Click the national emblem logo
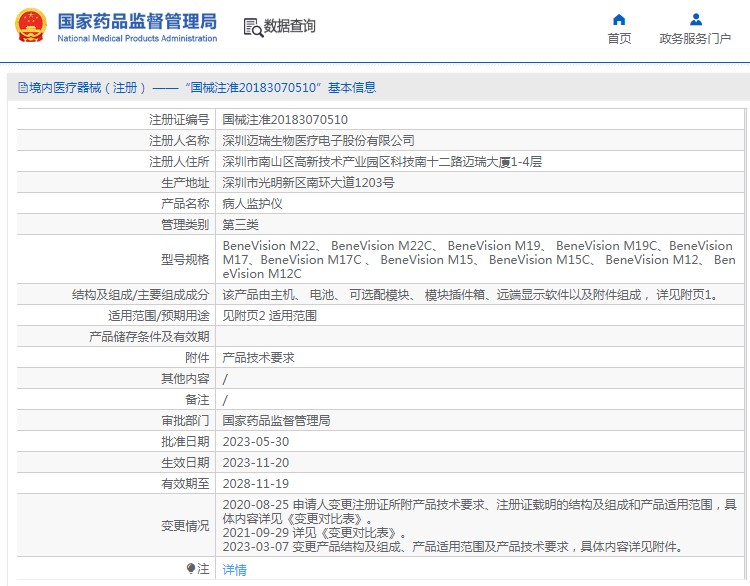750x586 pixels. tap(31, 25)
